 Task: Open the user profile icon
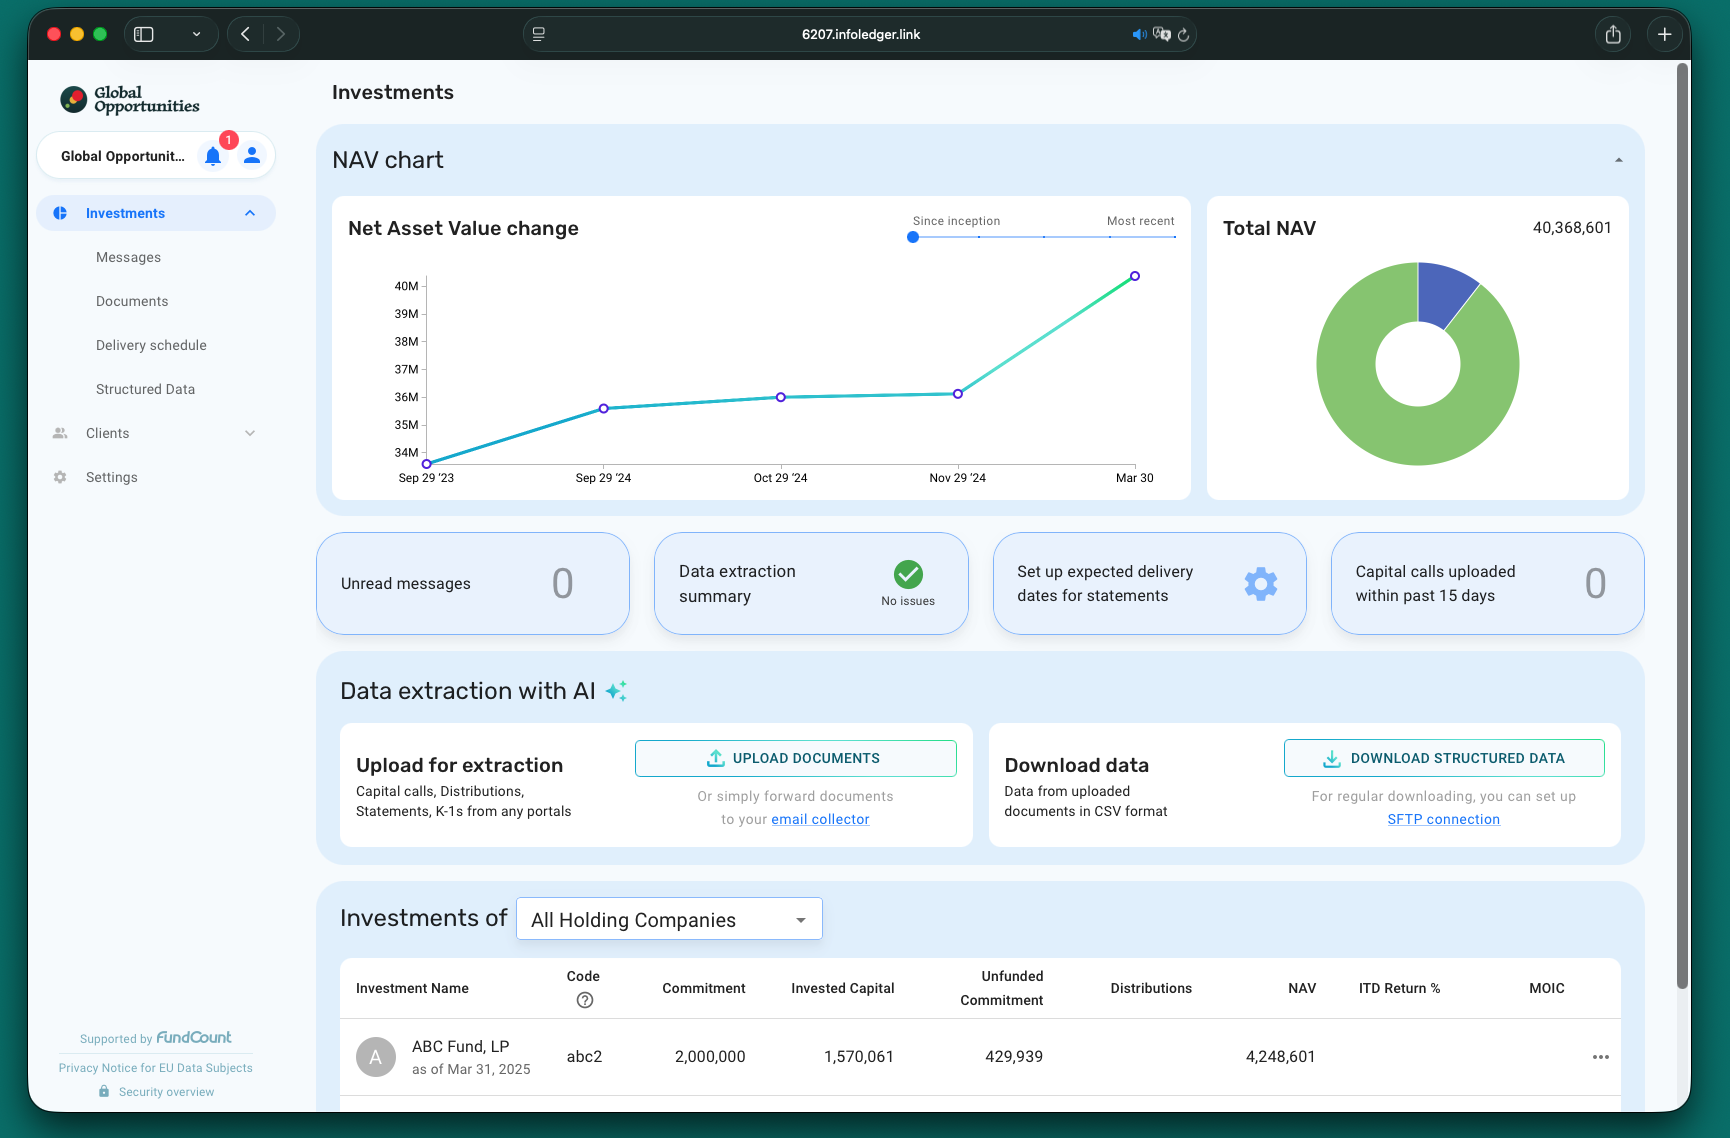[252, 156]
